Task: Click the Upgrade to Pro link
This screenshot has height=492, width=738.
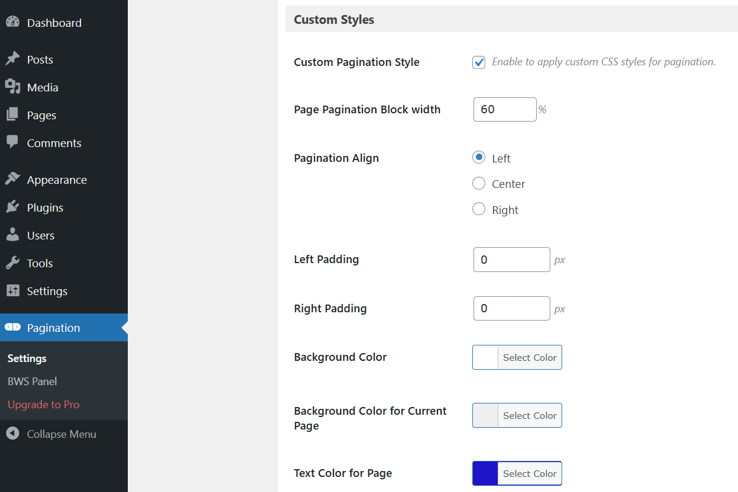Action: coord(43,404)
